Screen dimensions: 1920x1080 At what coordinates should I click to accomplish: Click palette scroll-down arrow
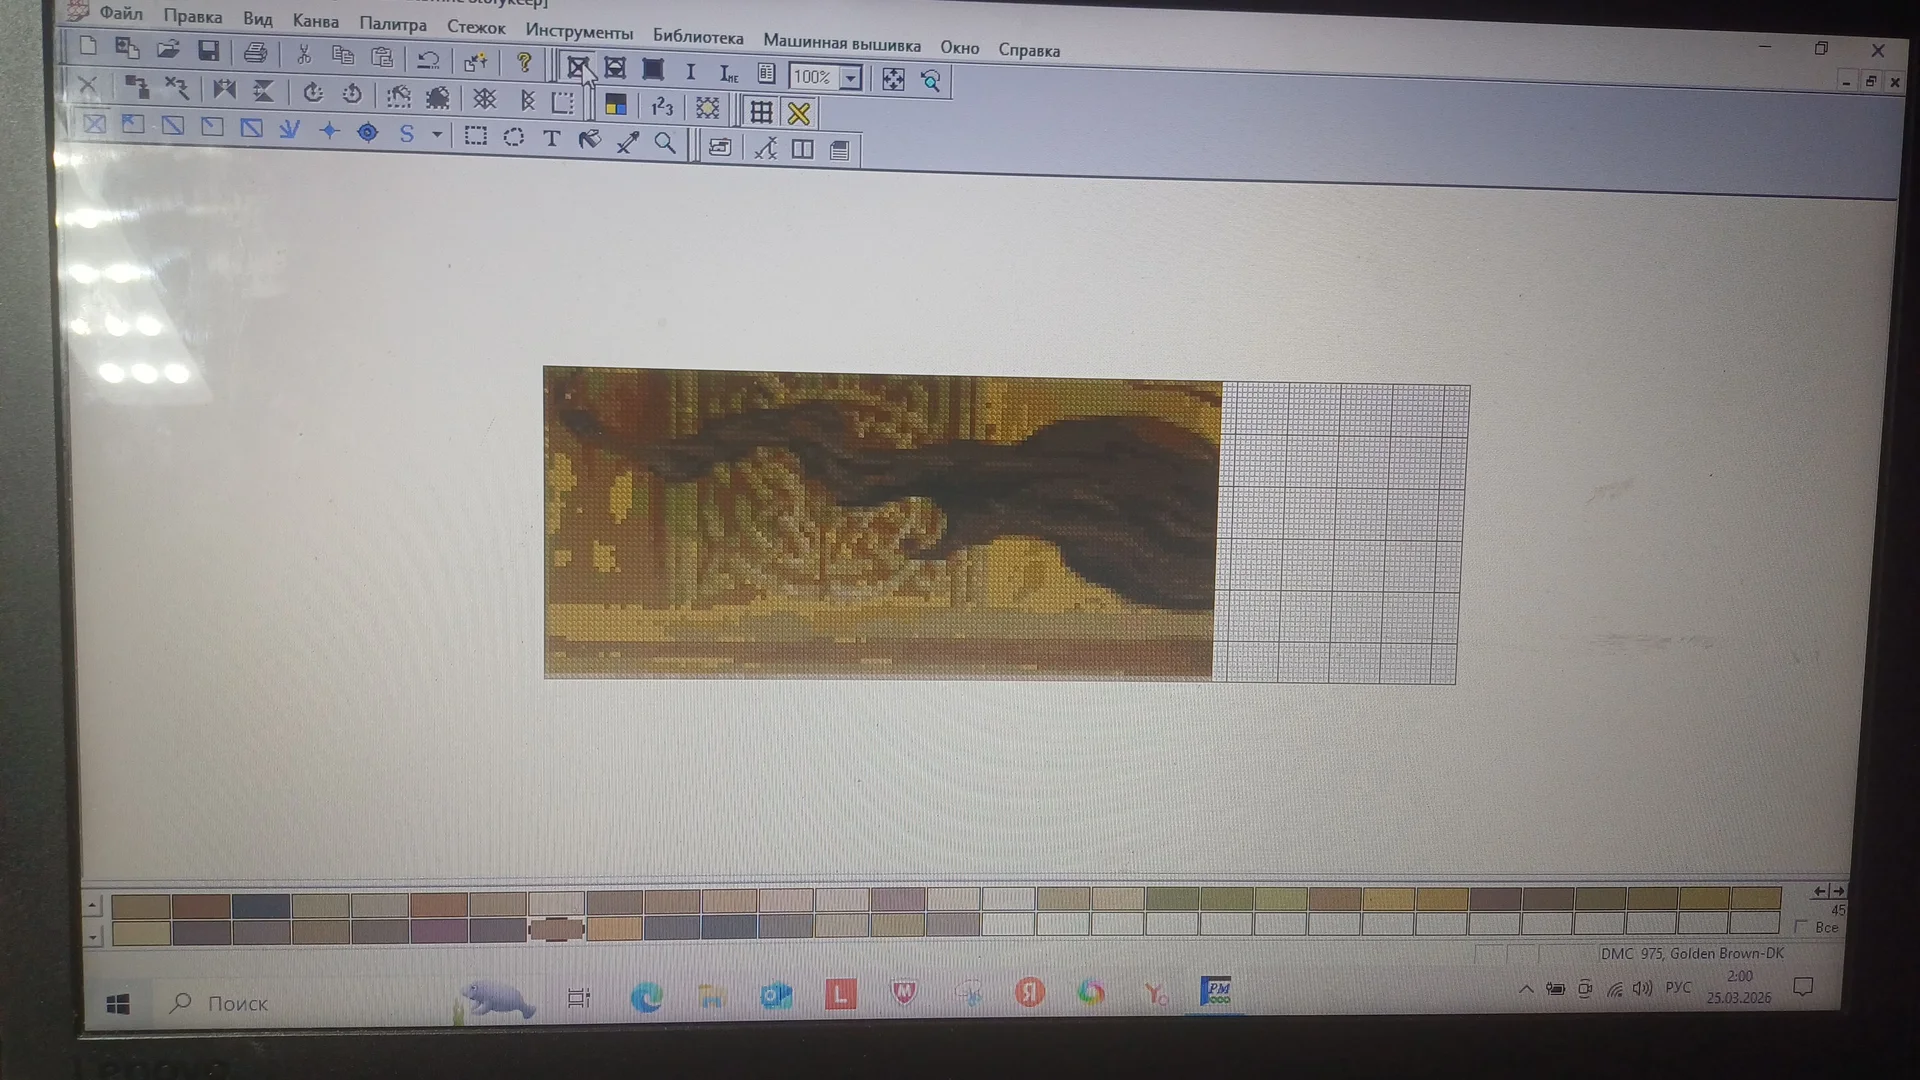(92, 937)
